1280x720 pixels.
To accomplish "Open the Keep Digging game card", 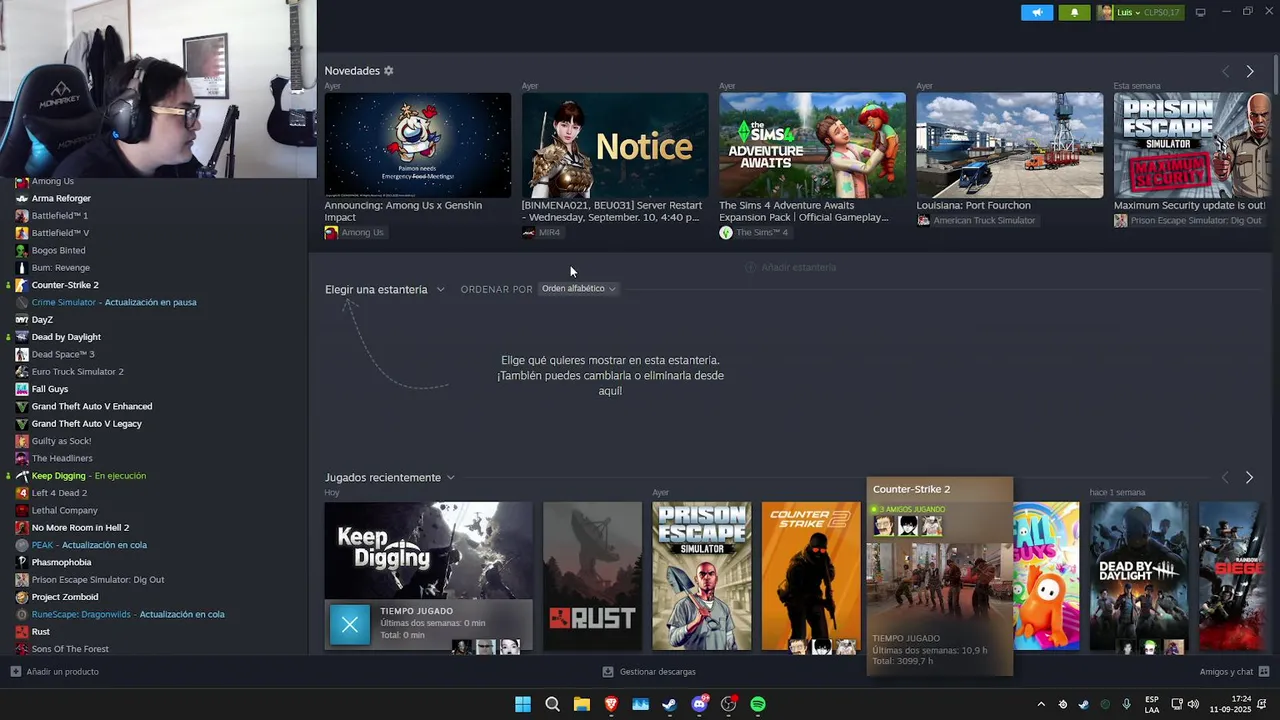I will [429, 550].
